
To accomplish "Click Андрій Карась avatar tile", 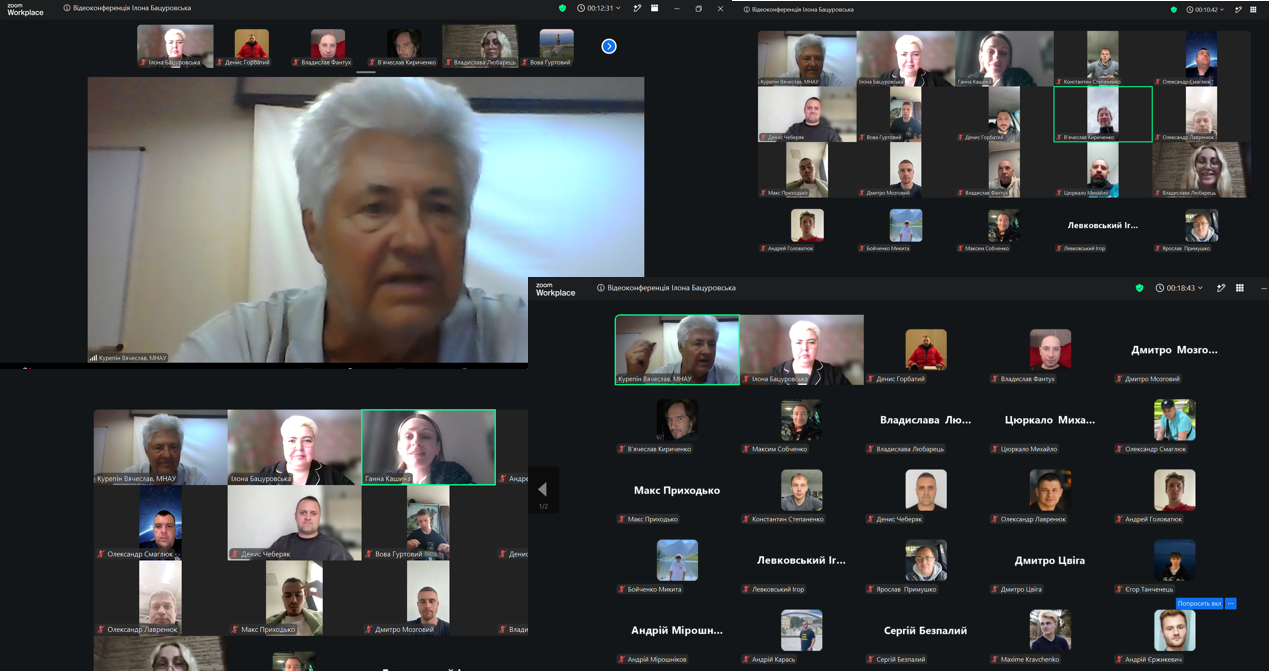I will click(x=802, y=631).
